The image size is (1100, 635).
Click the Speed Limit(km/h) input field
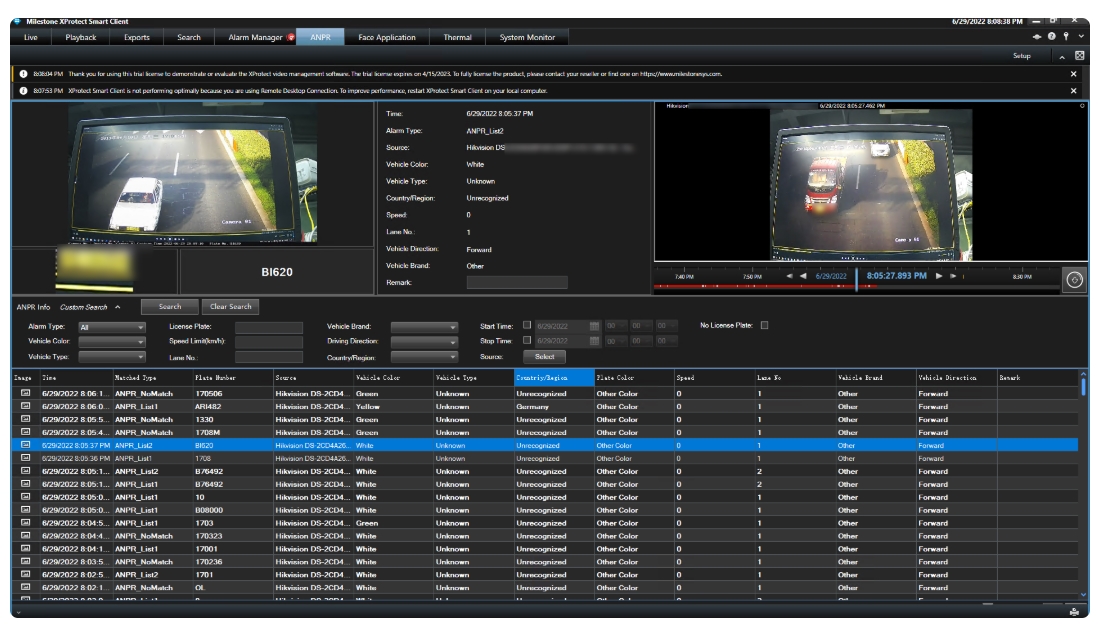pos(269,342)
